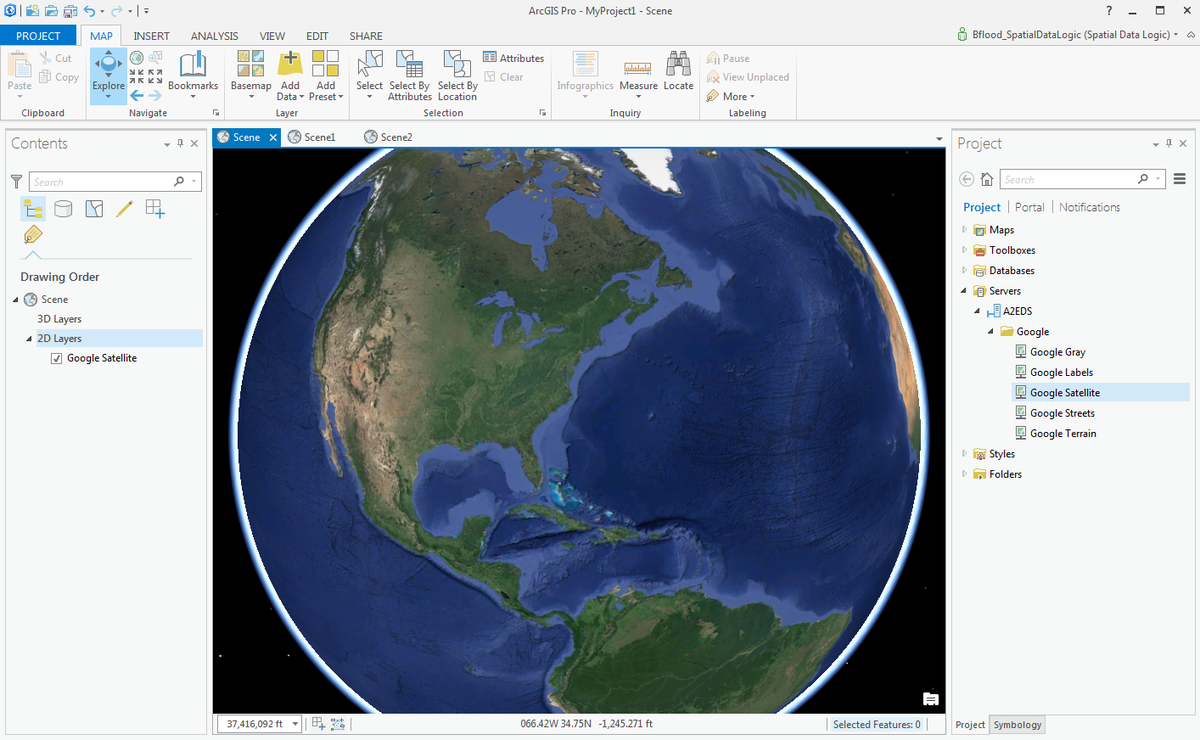Collapse the Servers node

[964, 291]
